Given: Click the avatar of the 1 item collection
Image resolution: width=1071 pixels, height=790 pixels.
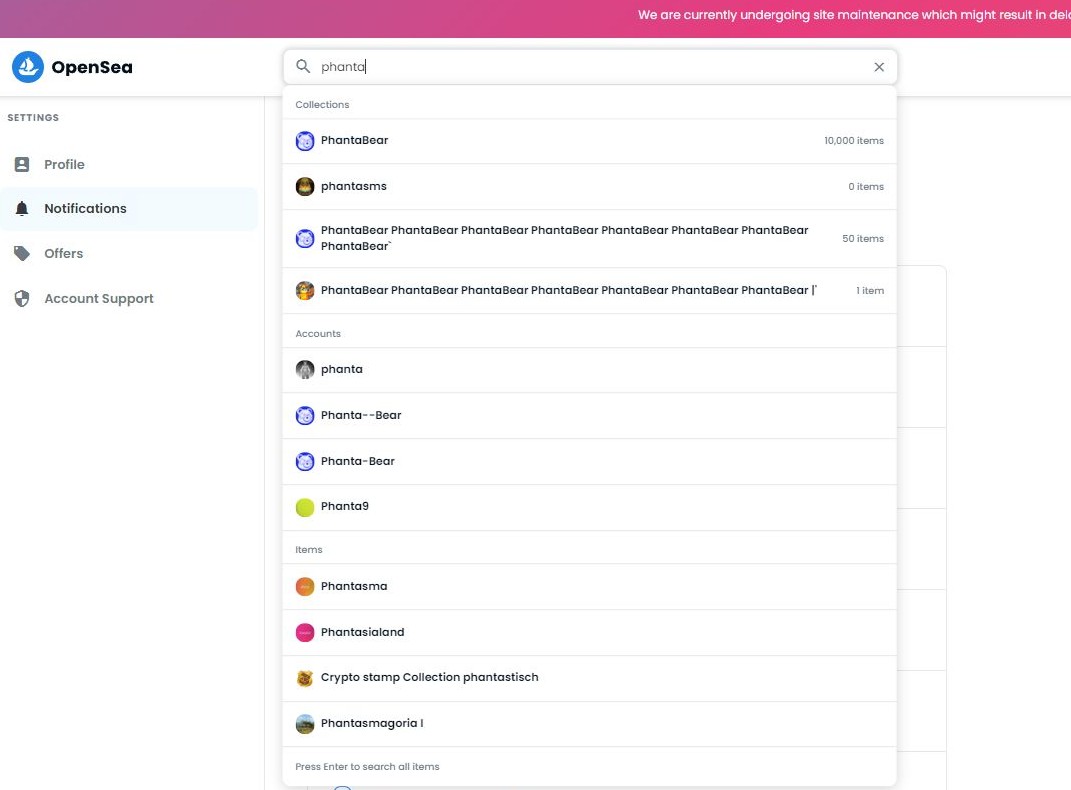Looking at the screenshot, I should point(305,290).
